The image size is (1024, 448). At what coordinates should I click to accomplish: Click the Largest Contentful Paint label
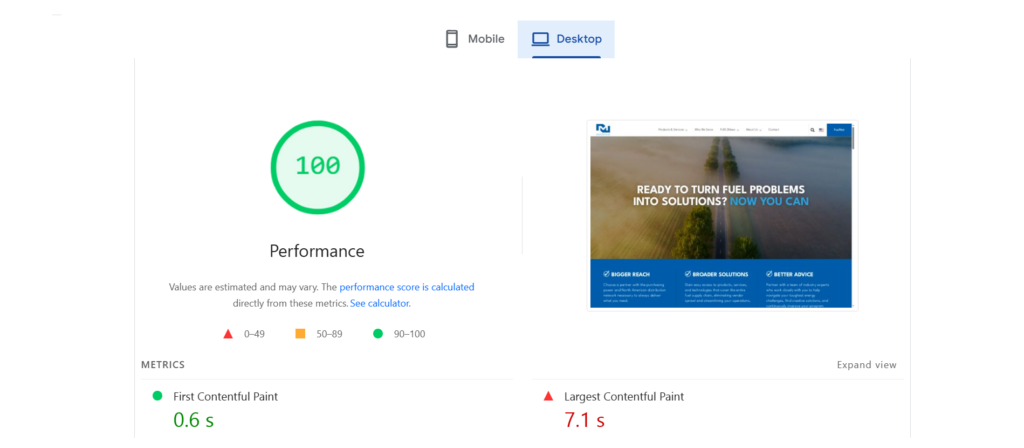click(x=624, y=397)
